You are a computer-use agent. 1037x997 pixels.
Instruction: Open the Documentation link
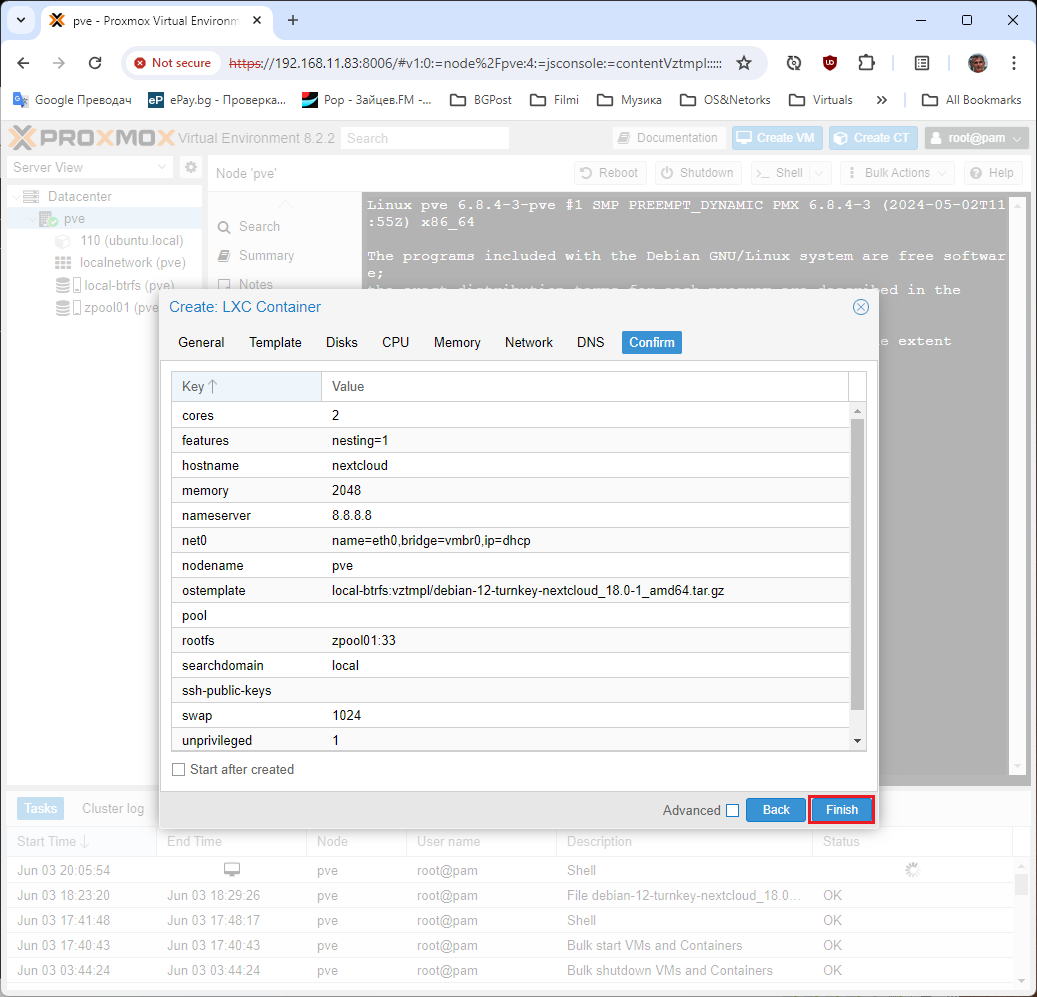click(668, 138)
